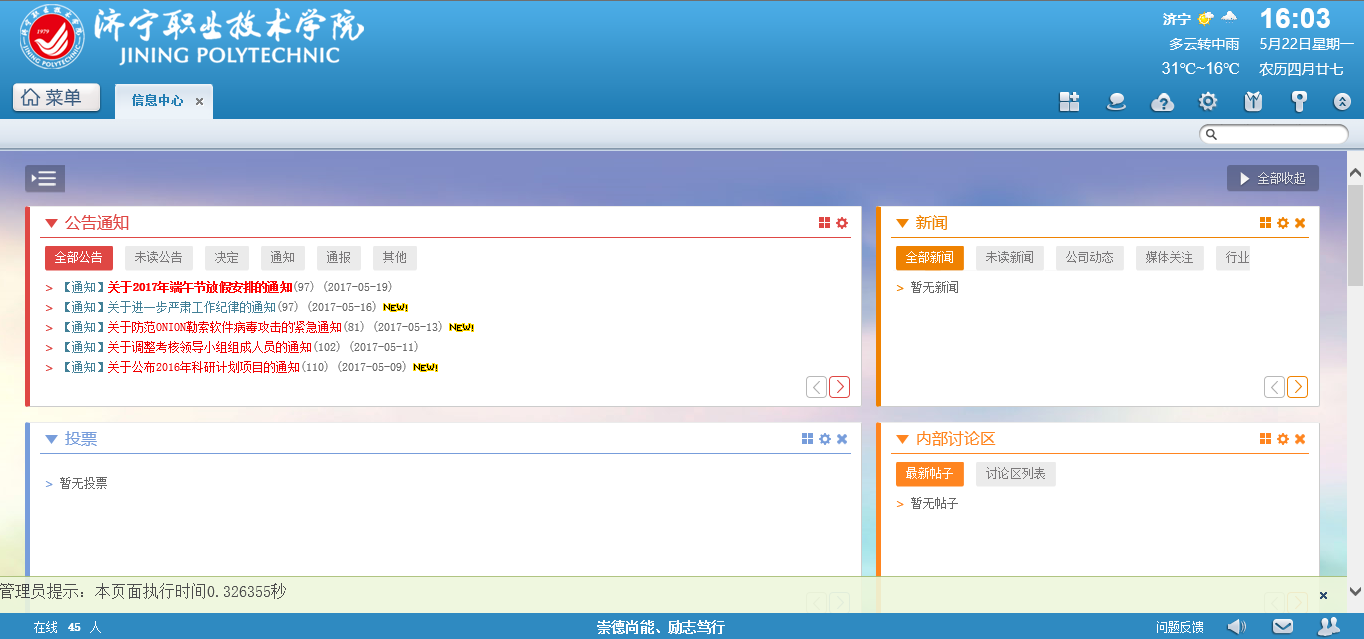
Task: Toggle the sidebar list button above 公告通知
Action: pyautogui.click(x=45, y=178)
